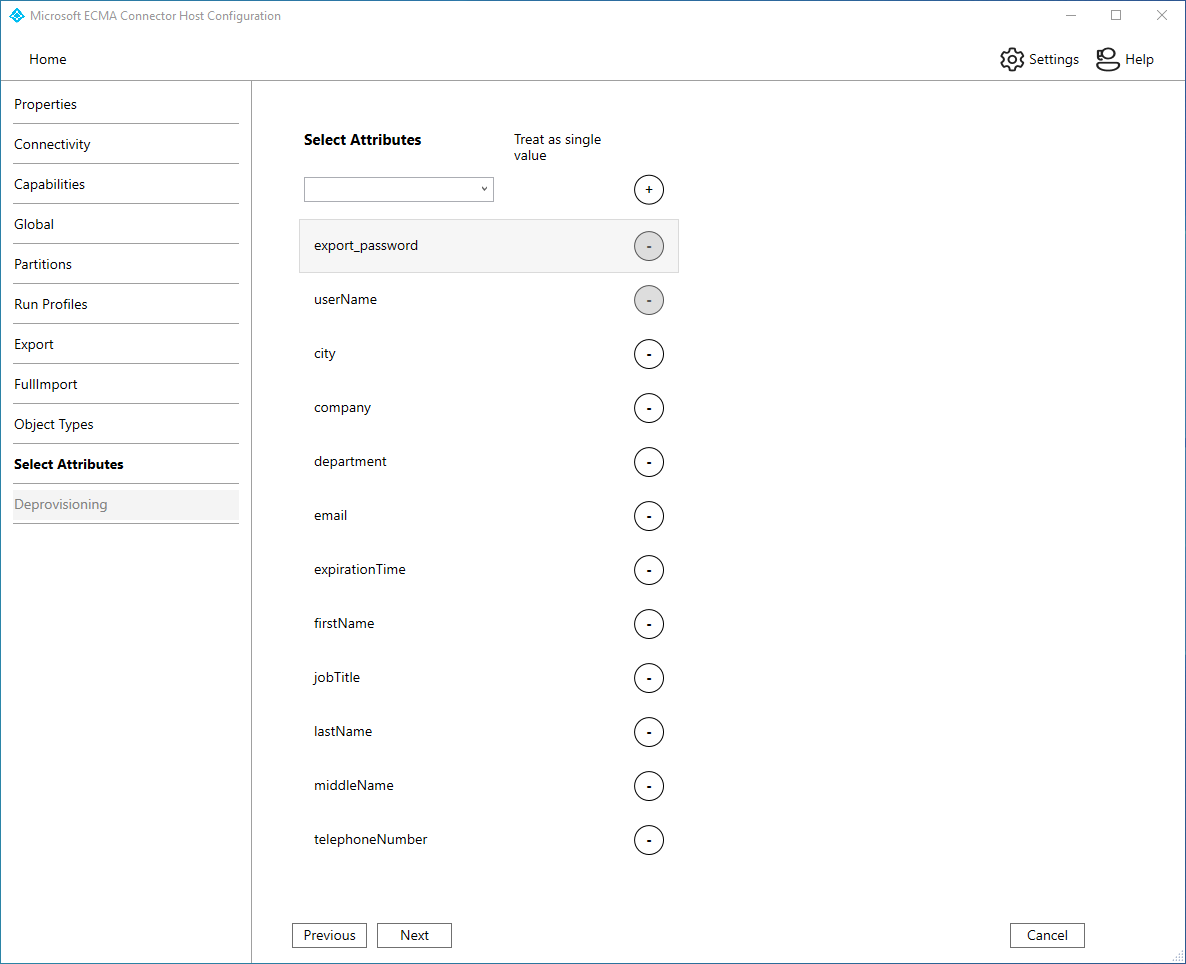Remove the firstName attribute

pos(648,624)
